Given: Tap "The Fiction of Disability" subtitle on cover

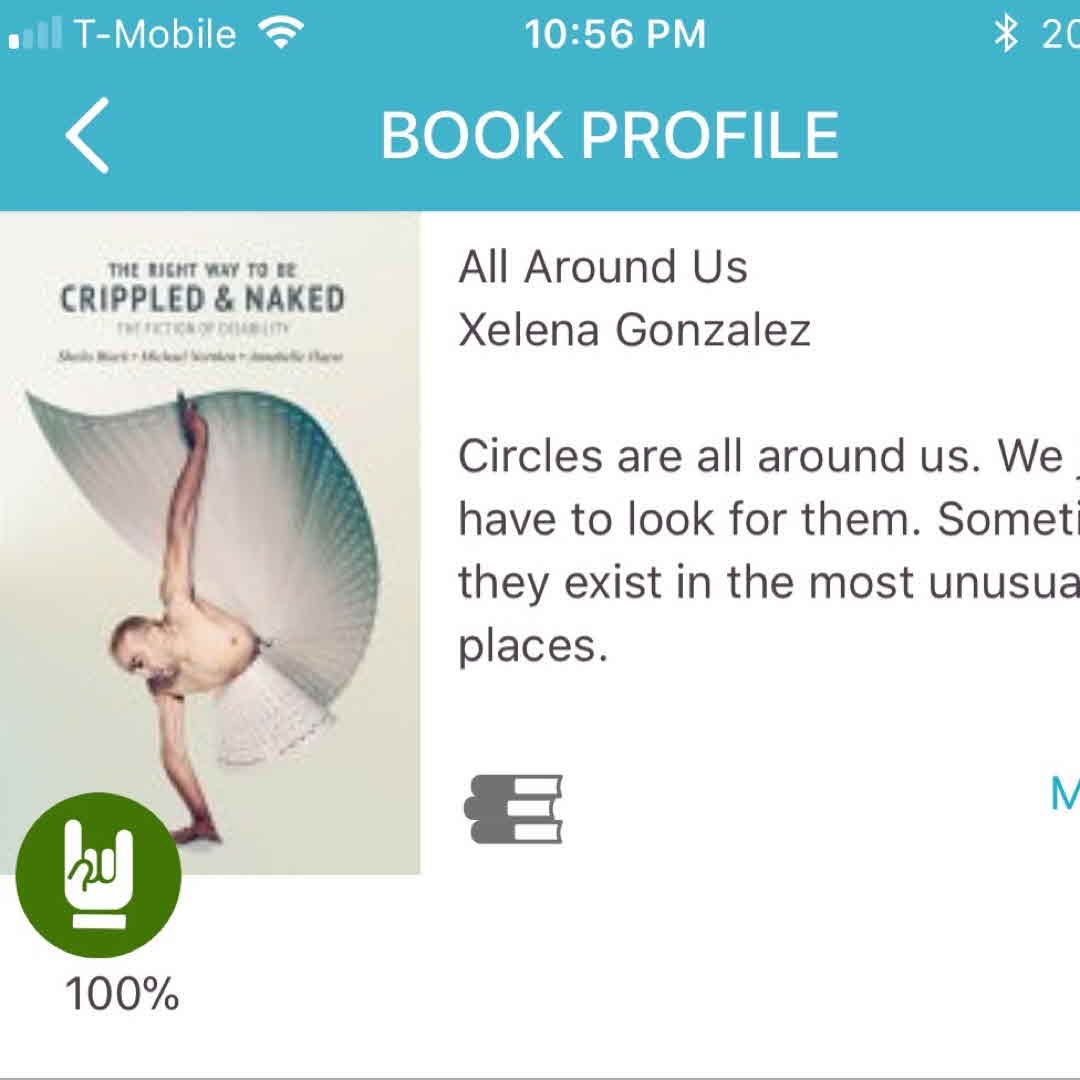Looking at the screenshot, I should point(201,327).
